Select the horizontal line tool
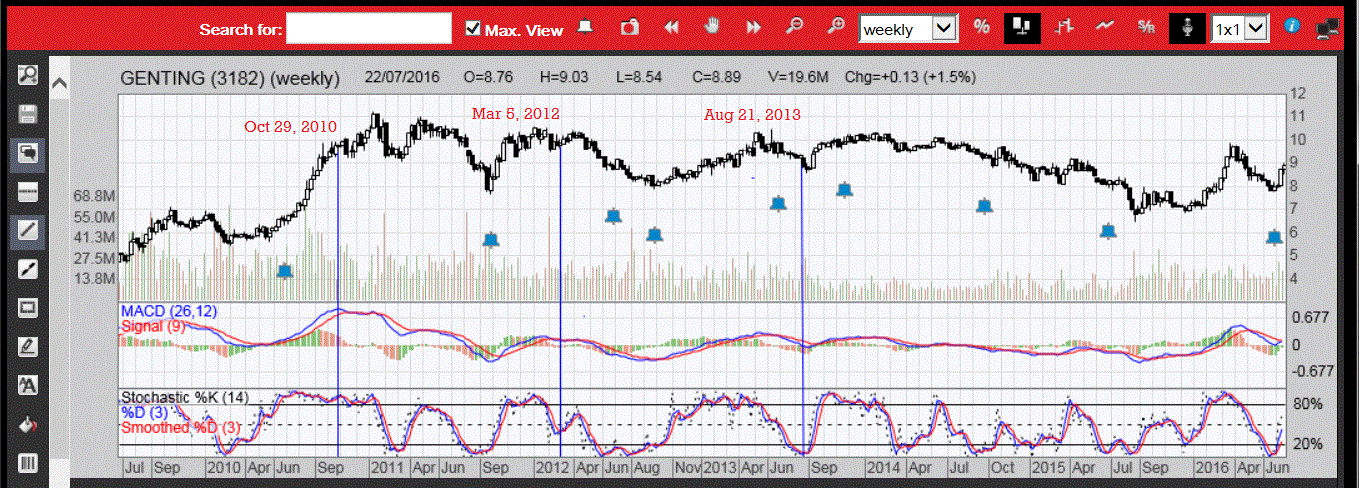The height and width of the screenshot is (488, 1366). [27, 191]
